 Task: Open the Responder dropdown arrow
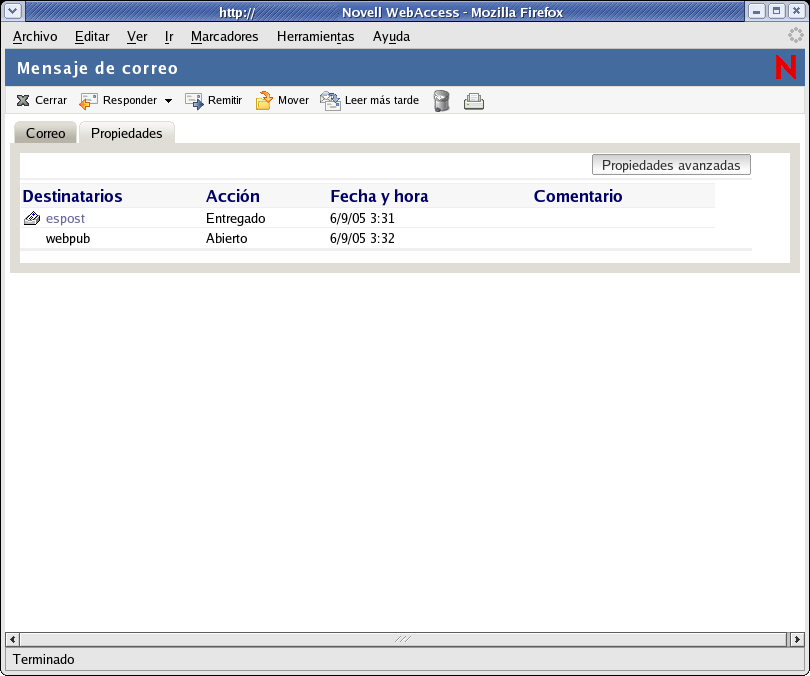168,101
